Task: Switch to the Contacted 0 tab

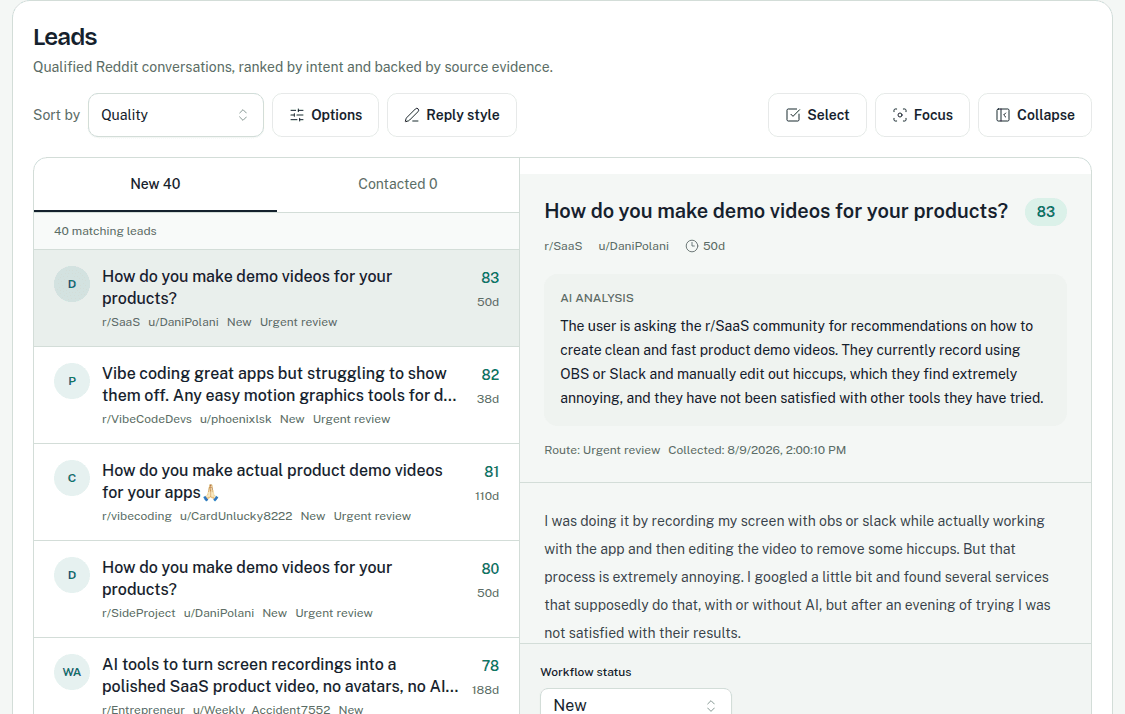Action: point(397,184)
